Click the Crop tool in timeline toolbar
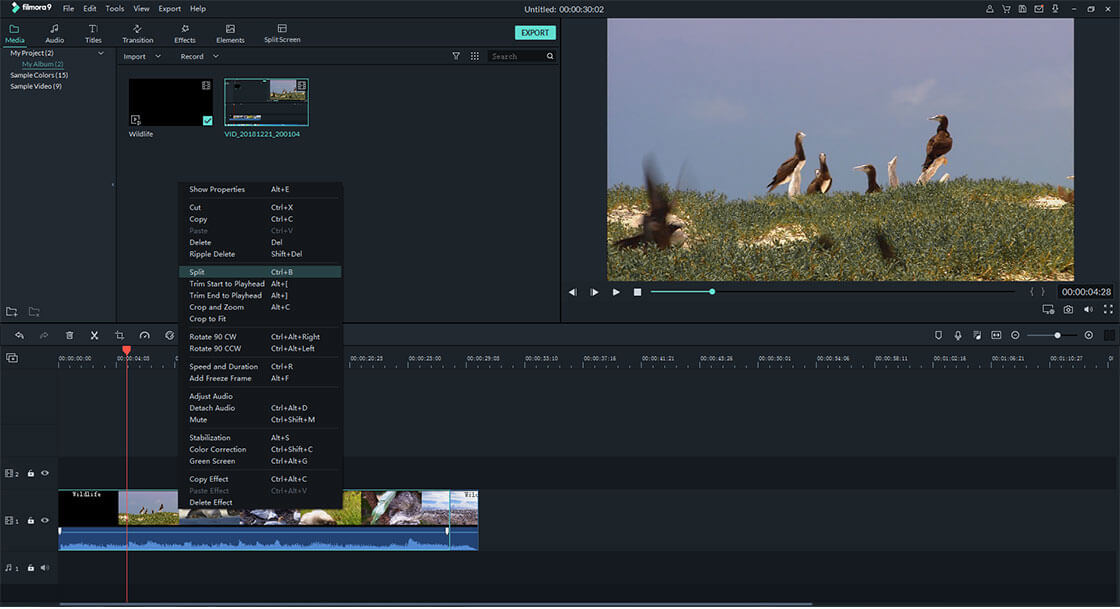1120x609 pixels. [x=119, y=335]
